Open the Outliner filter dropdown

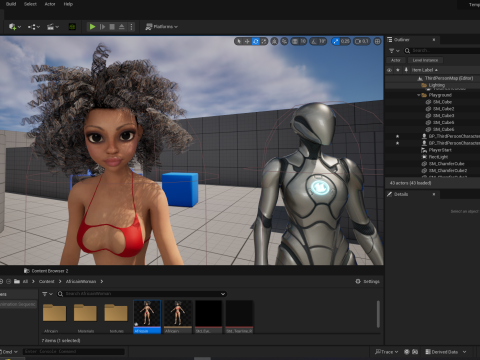[x=394, y=51]
